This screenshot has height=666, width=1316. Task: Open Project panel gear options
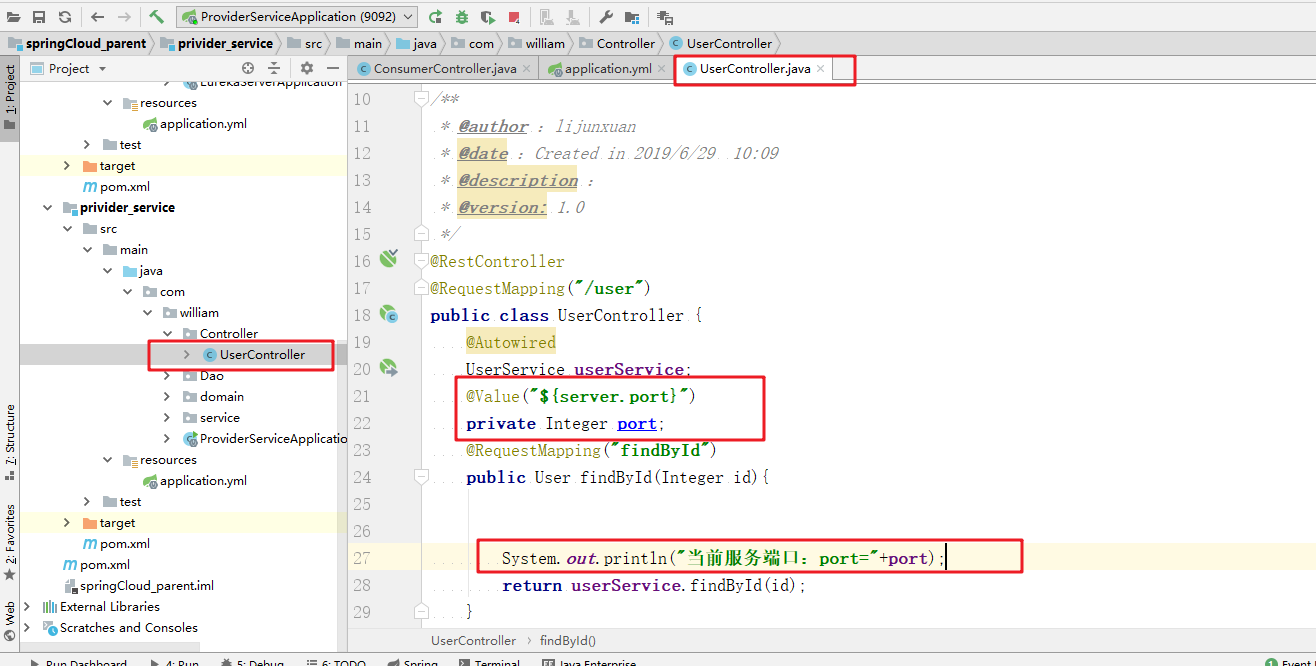[x=307, y=68]
